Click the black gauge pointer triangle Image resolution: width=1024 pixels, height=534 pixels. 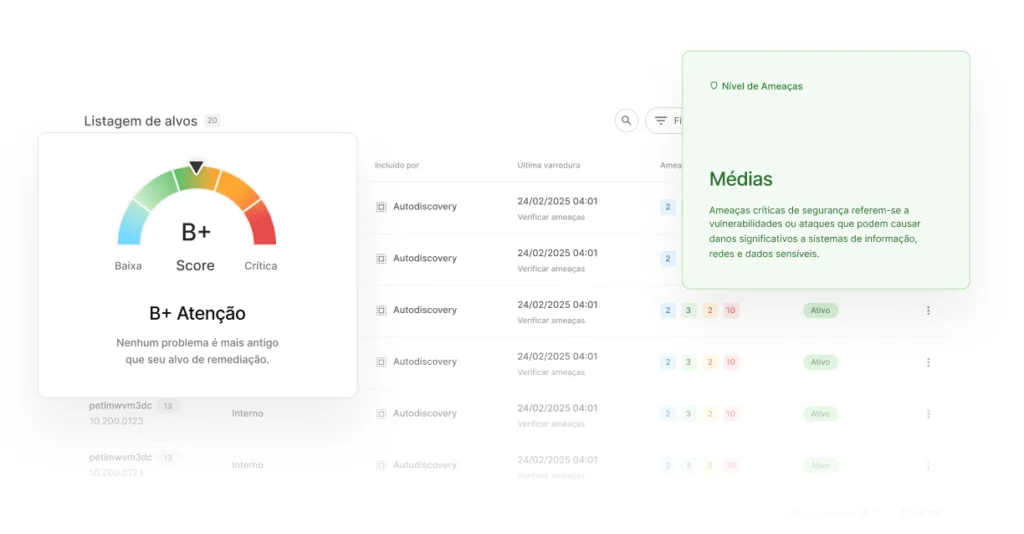(x=197, y=168)
